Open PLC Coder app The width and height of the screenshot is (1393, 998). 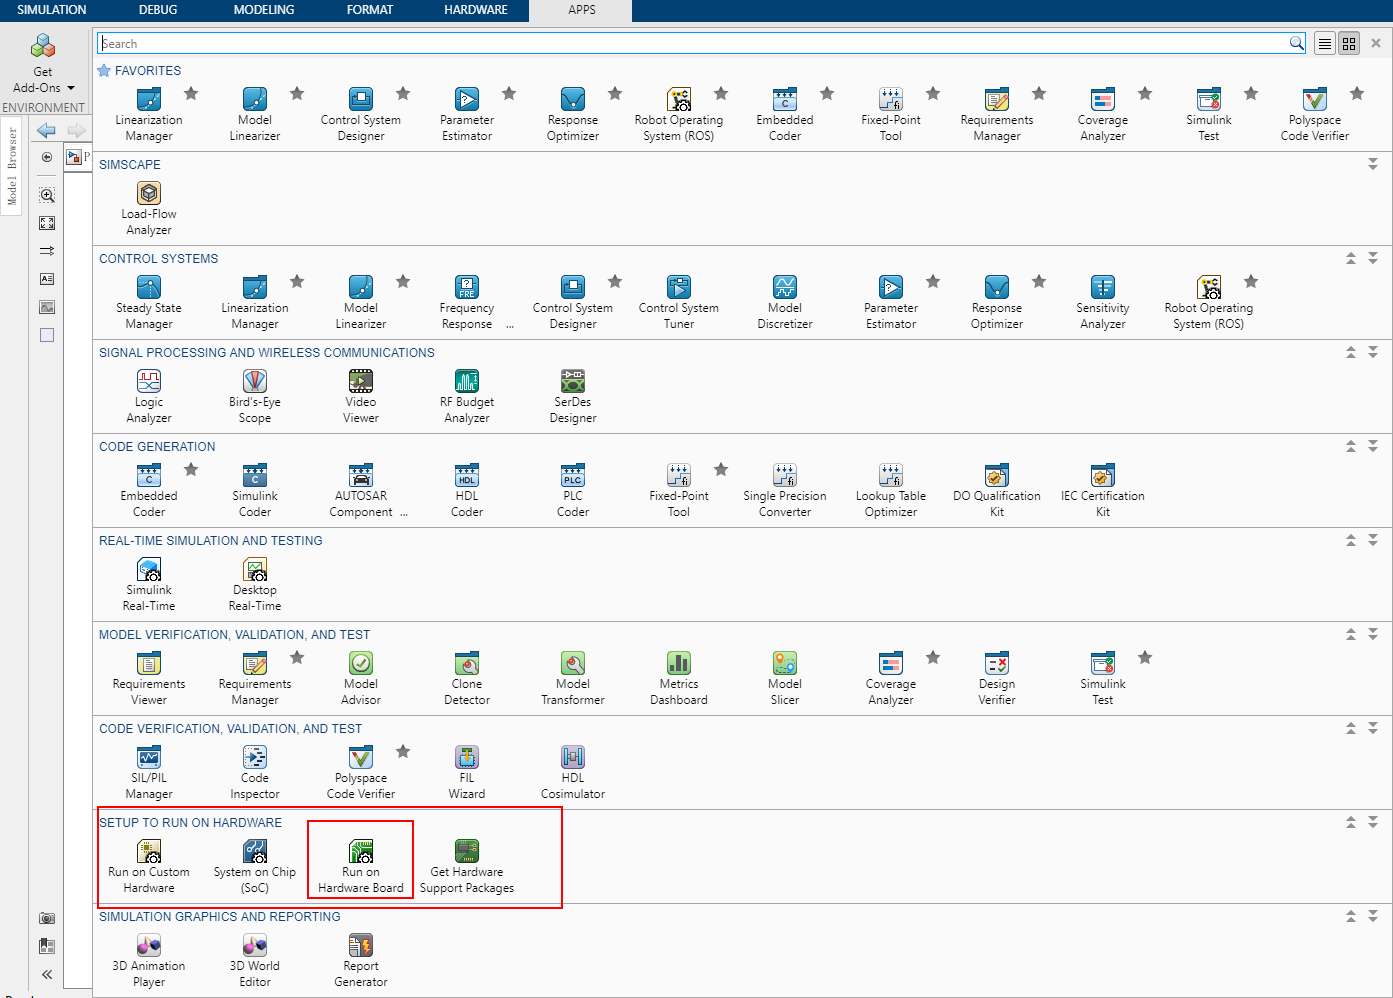click(573, 490)
